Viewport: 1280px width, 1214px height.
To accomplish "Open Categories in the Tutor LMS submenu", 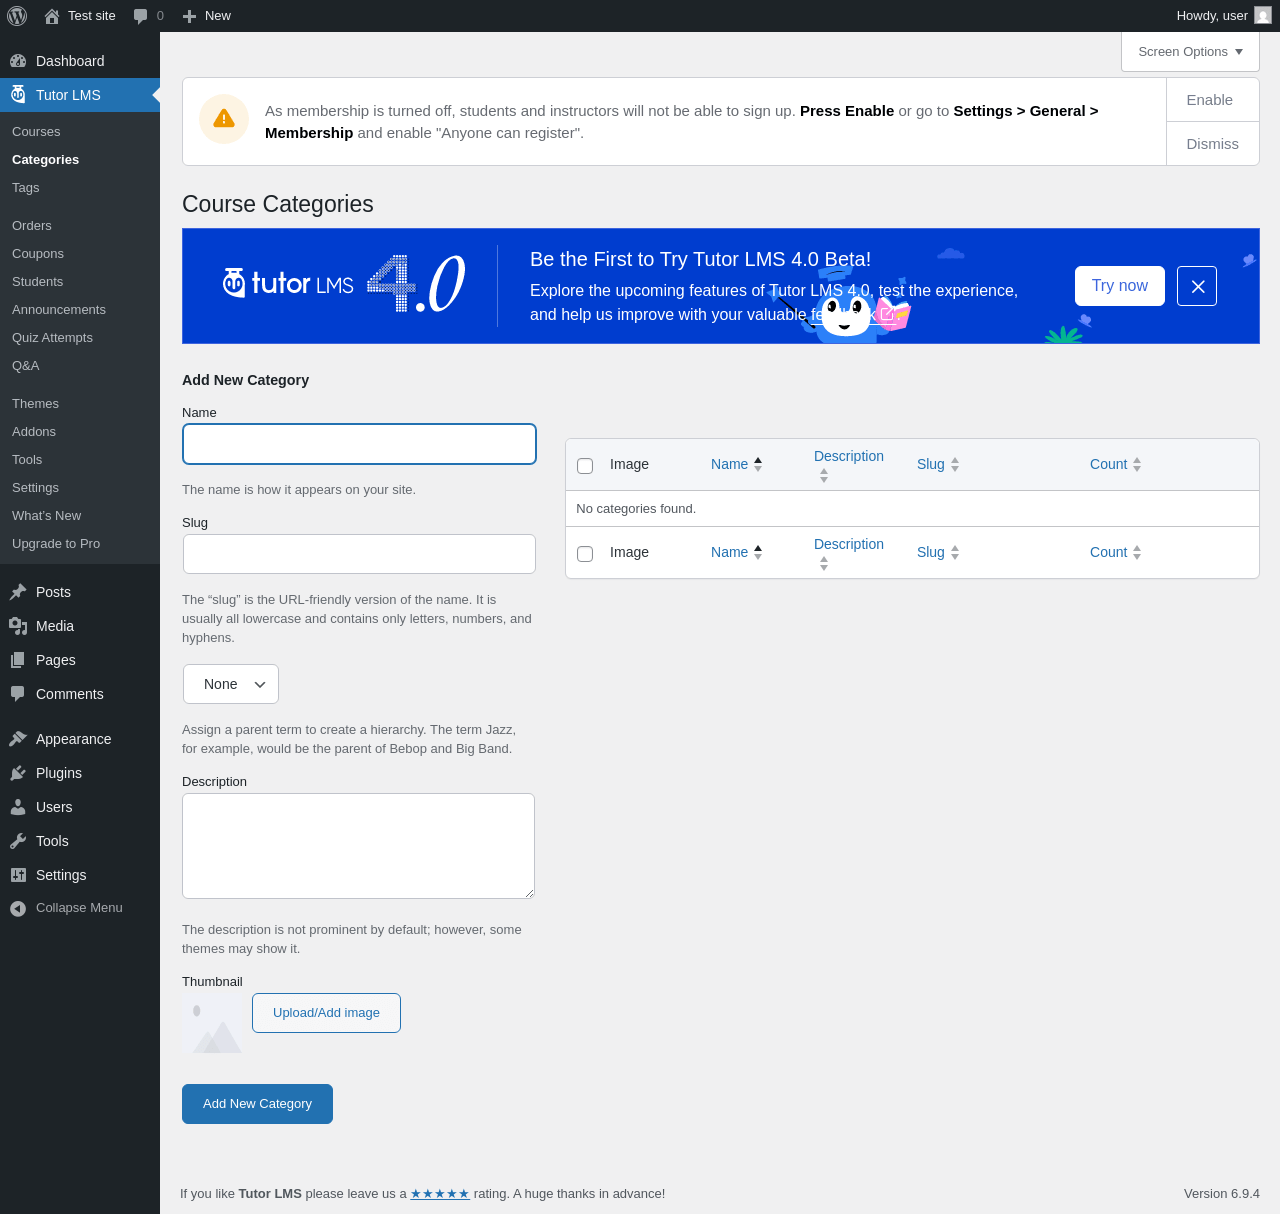I will (45, 160).
